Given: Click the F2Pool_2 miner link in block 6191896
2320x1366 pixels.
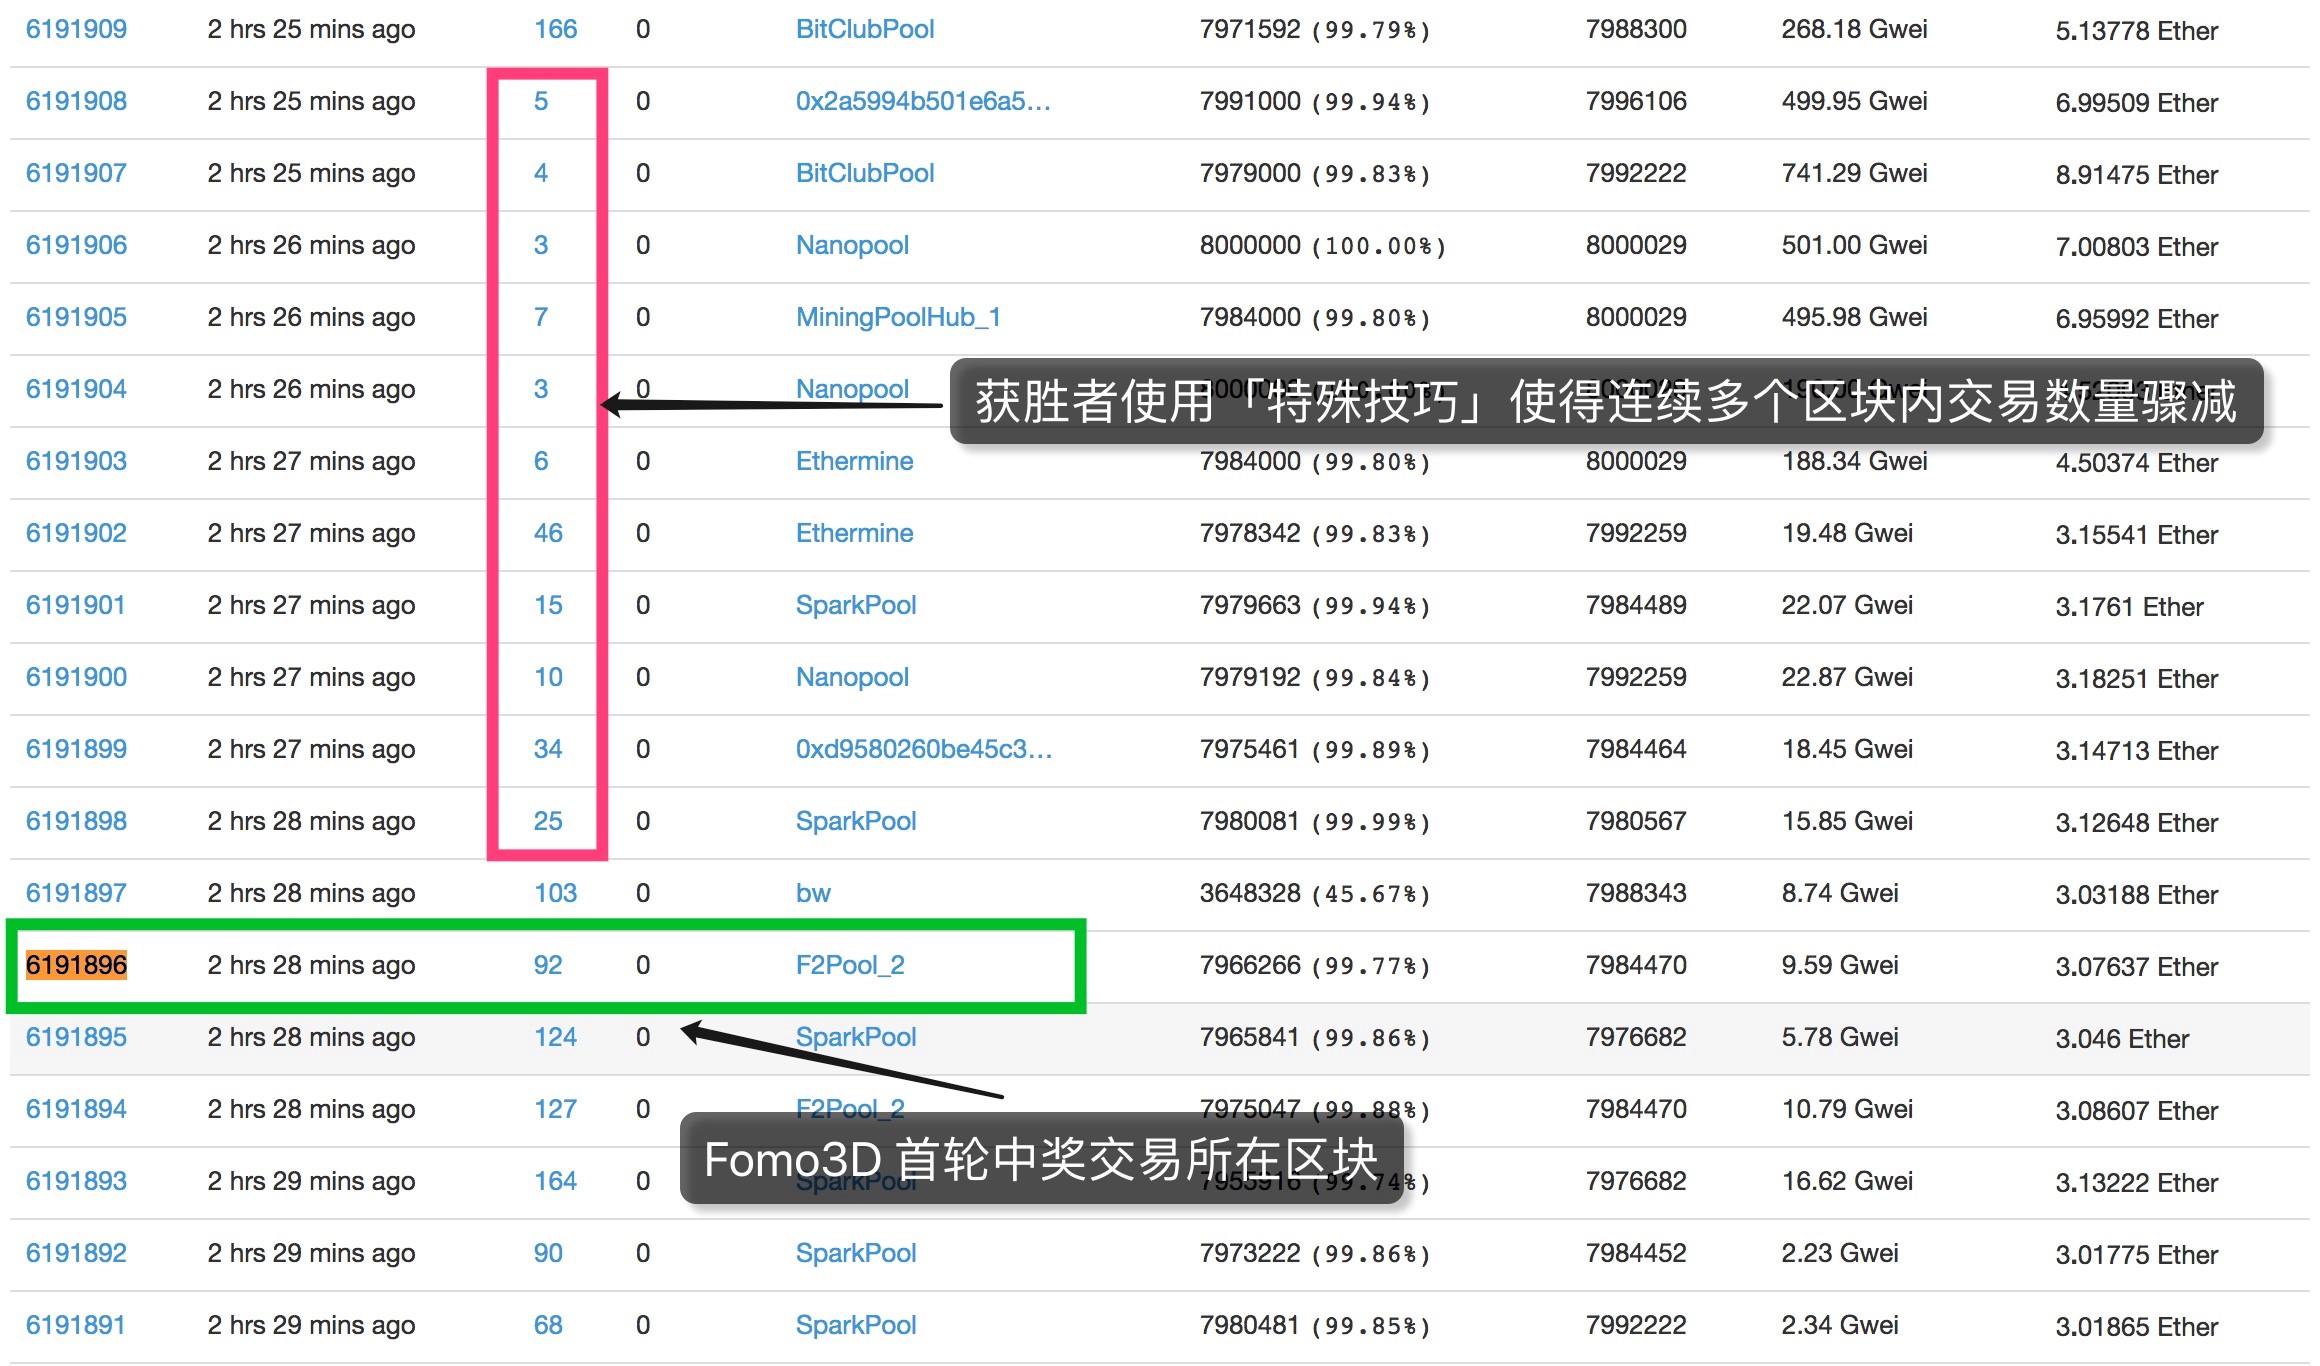Looking at the screenshot, I should click(x=850, y=965).
